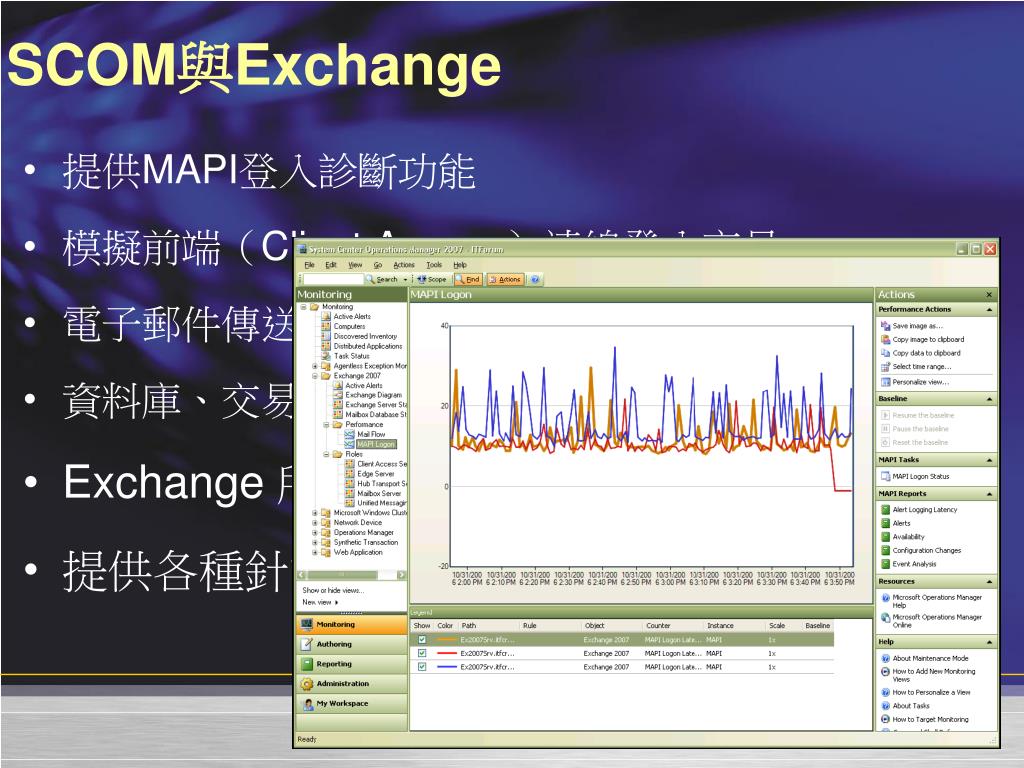The width and height of the screenshot is (1024, 768).
Task: Click the search input field in toolbar
Action: [333, 280]
